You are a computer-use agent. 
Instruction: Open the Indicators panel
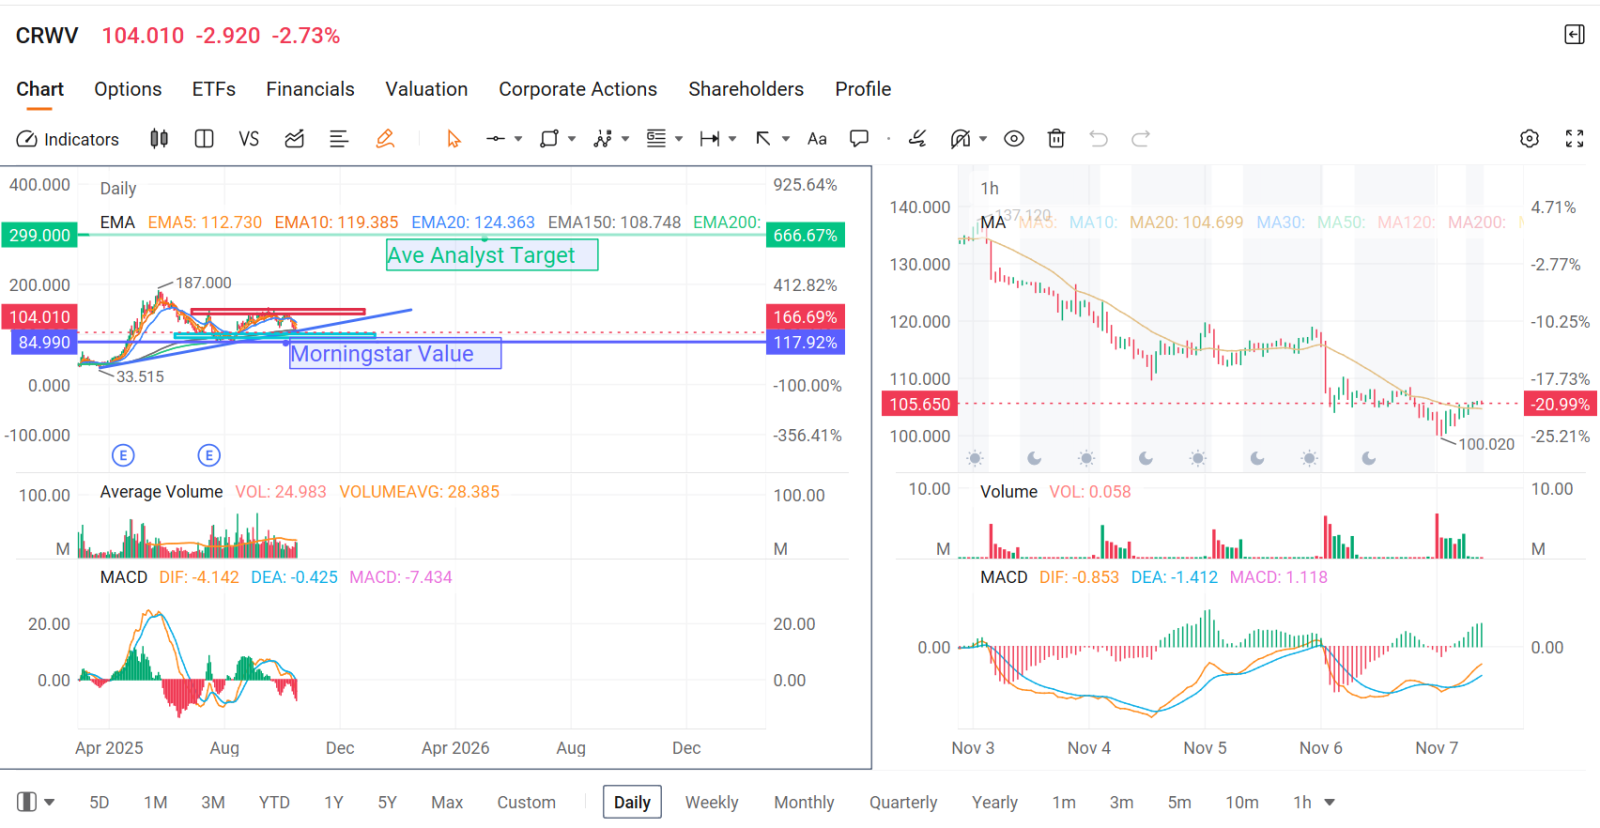[68, 139]
